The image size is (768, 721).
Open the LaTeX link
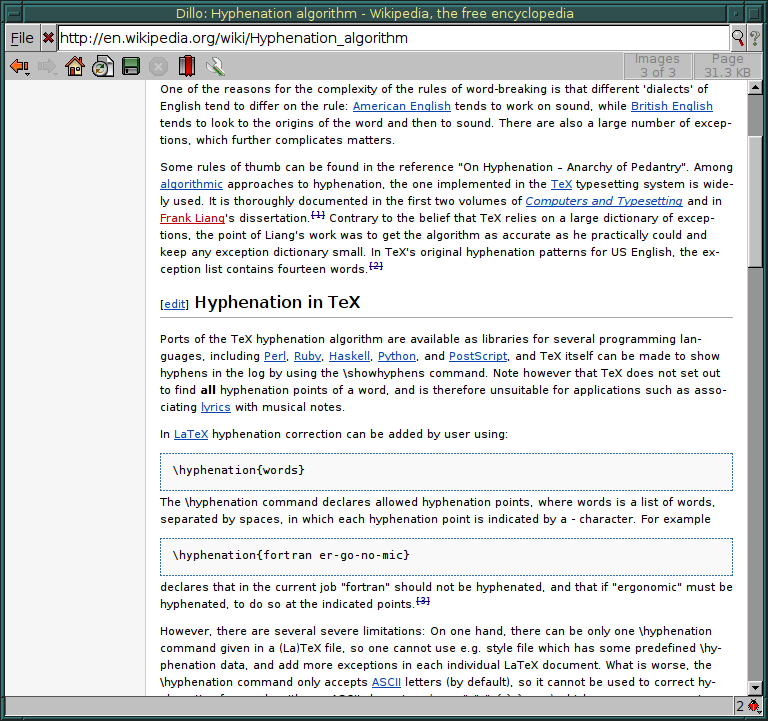click(x=191, y=434)
